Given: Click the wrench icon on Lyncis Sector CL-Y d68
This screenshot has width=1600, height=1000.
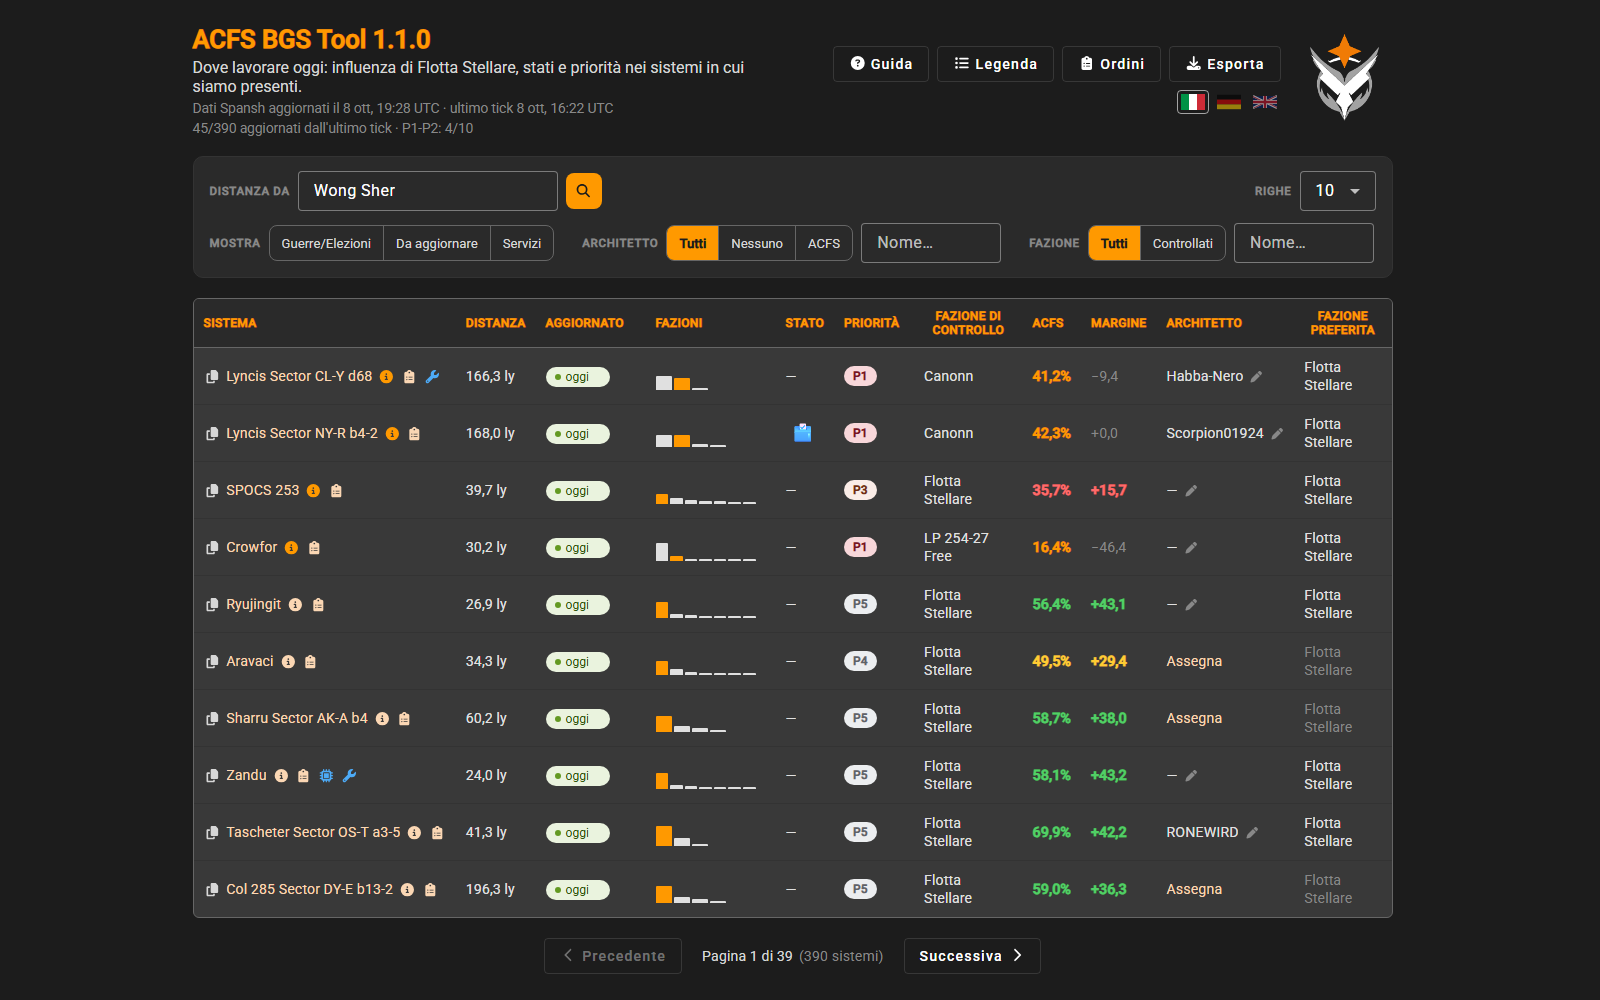Looking at the screenshot, I should click(x=432, y=377).
